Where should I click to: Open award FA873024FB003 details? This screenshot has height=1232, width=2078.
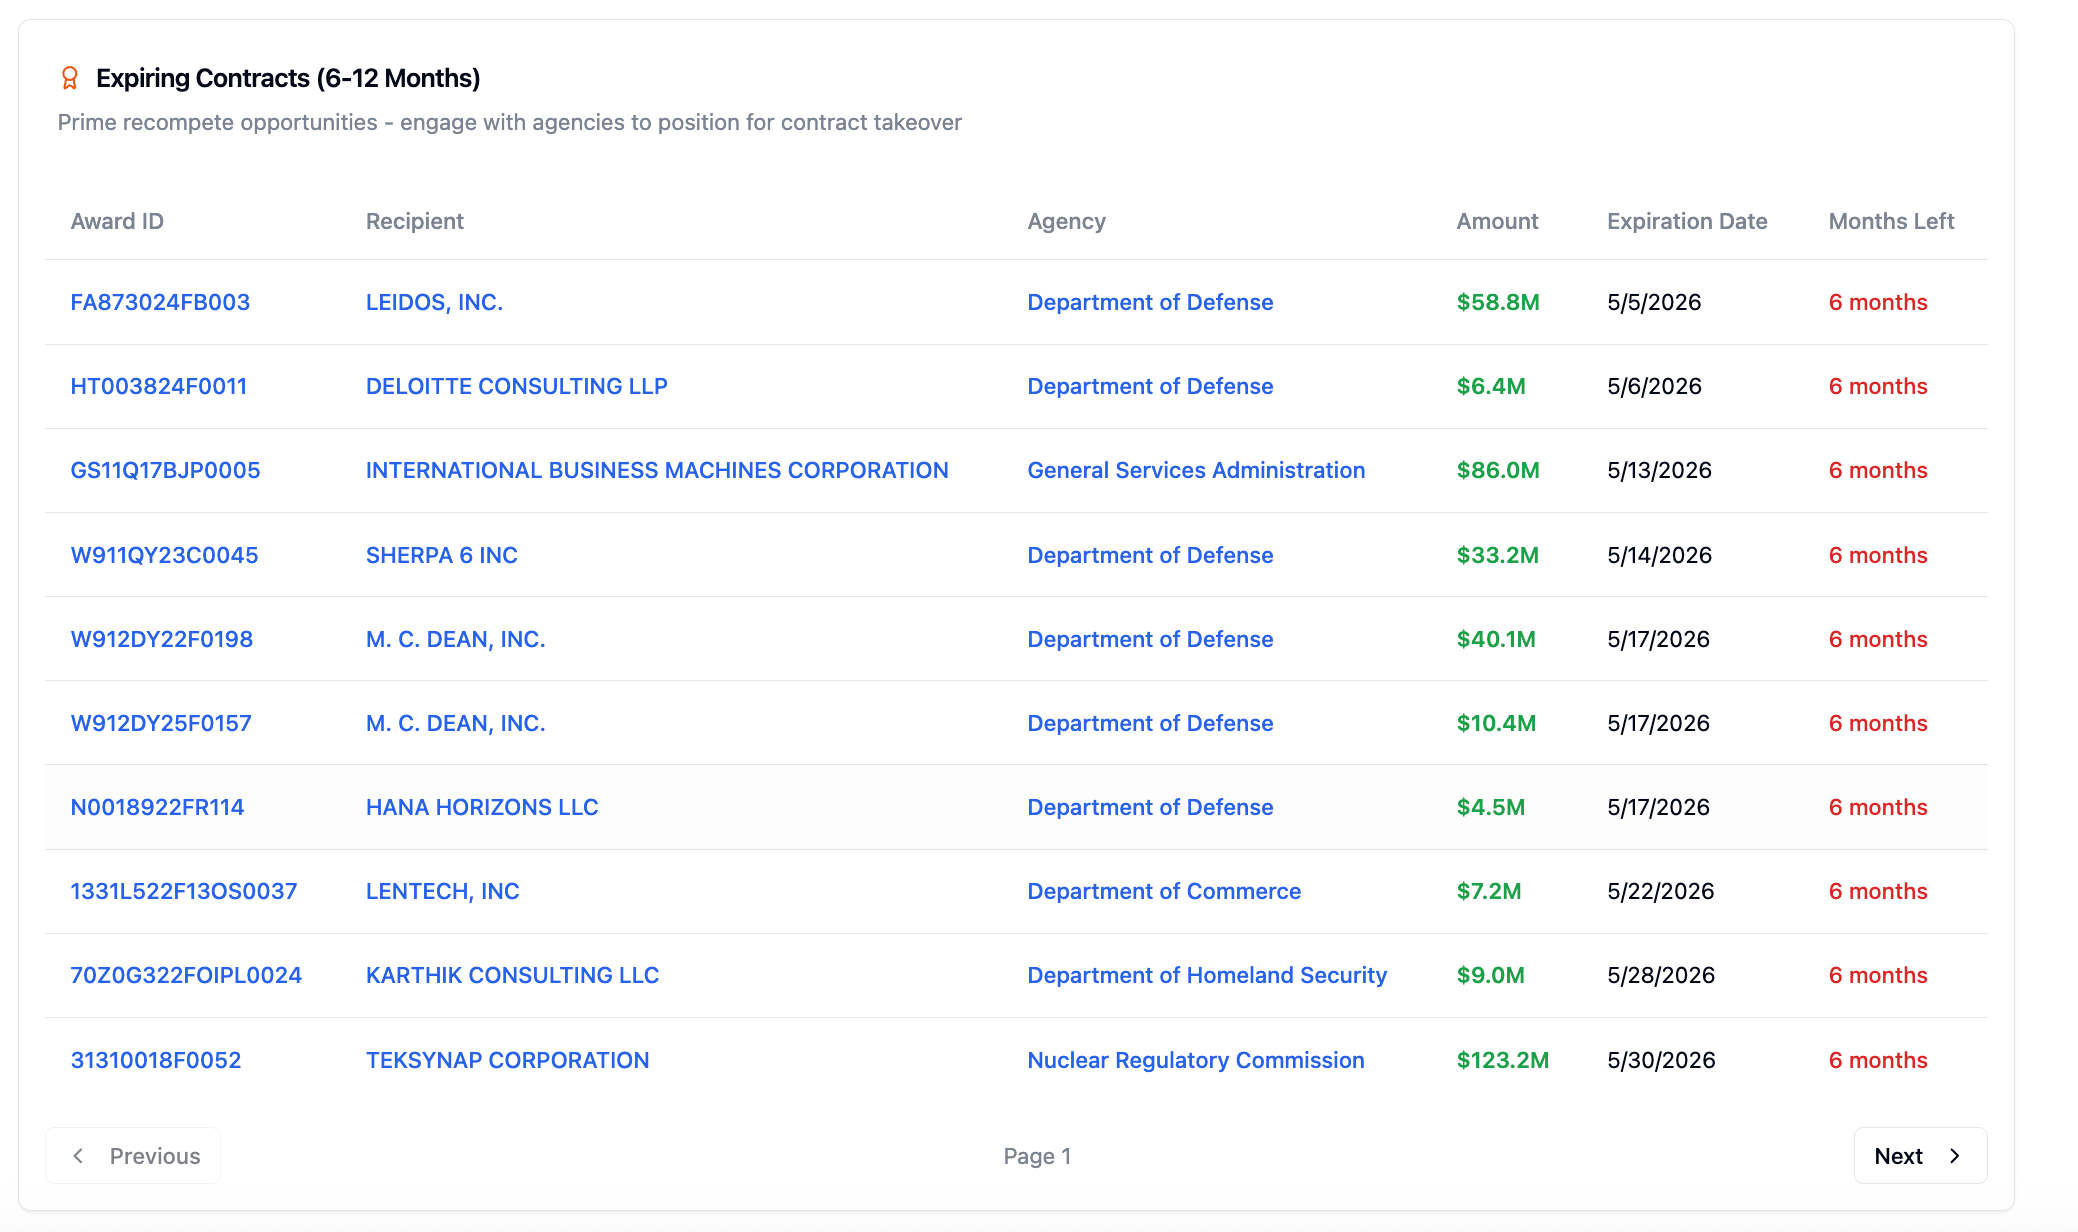[x=160, y=301]
